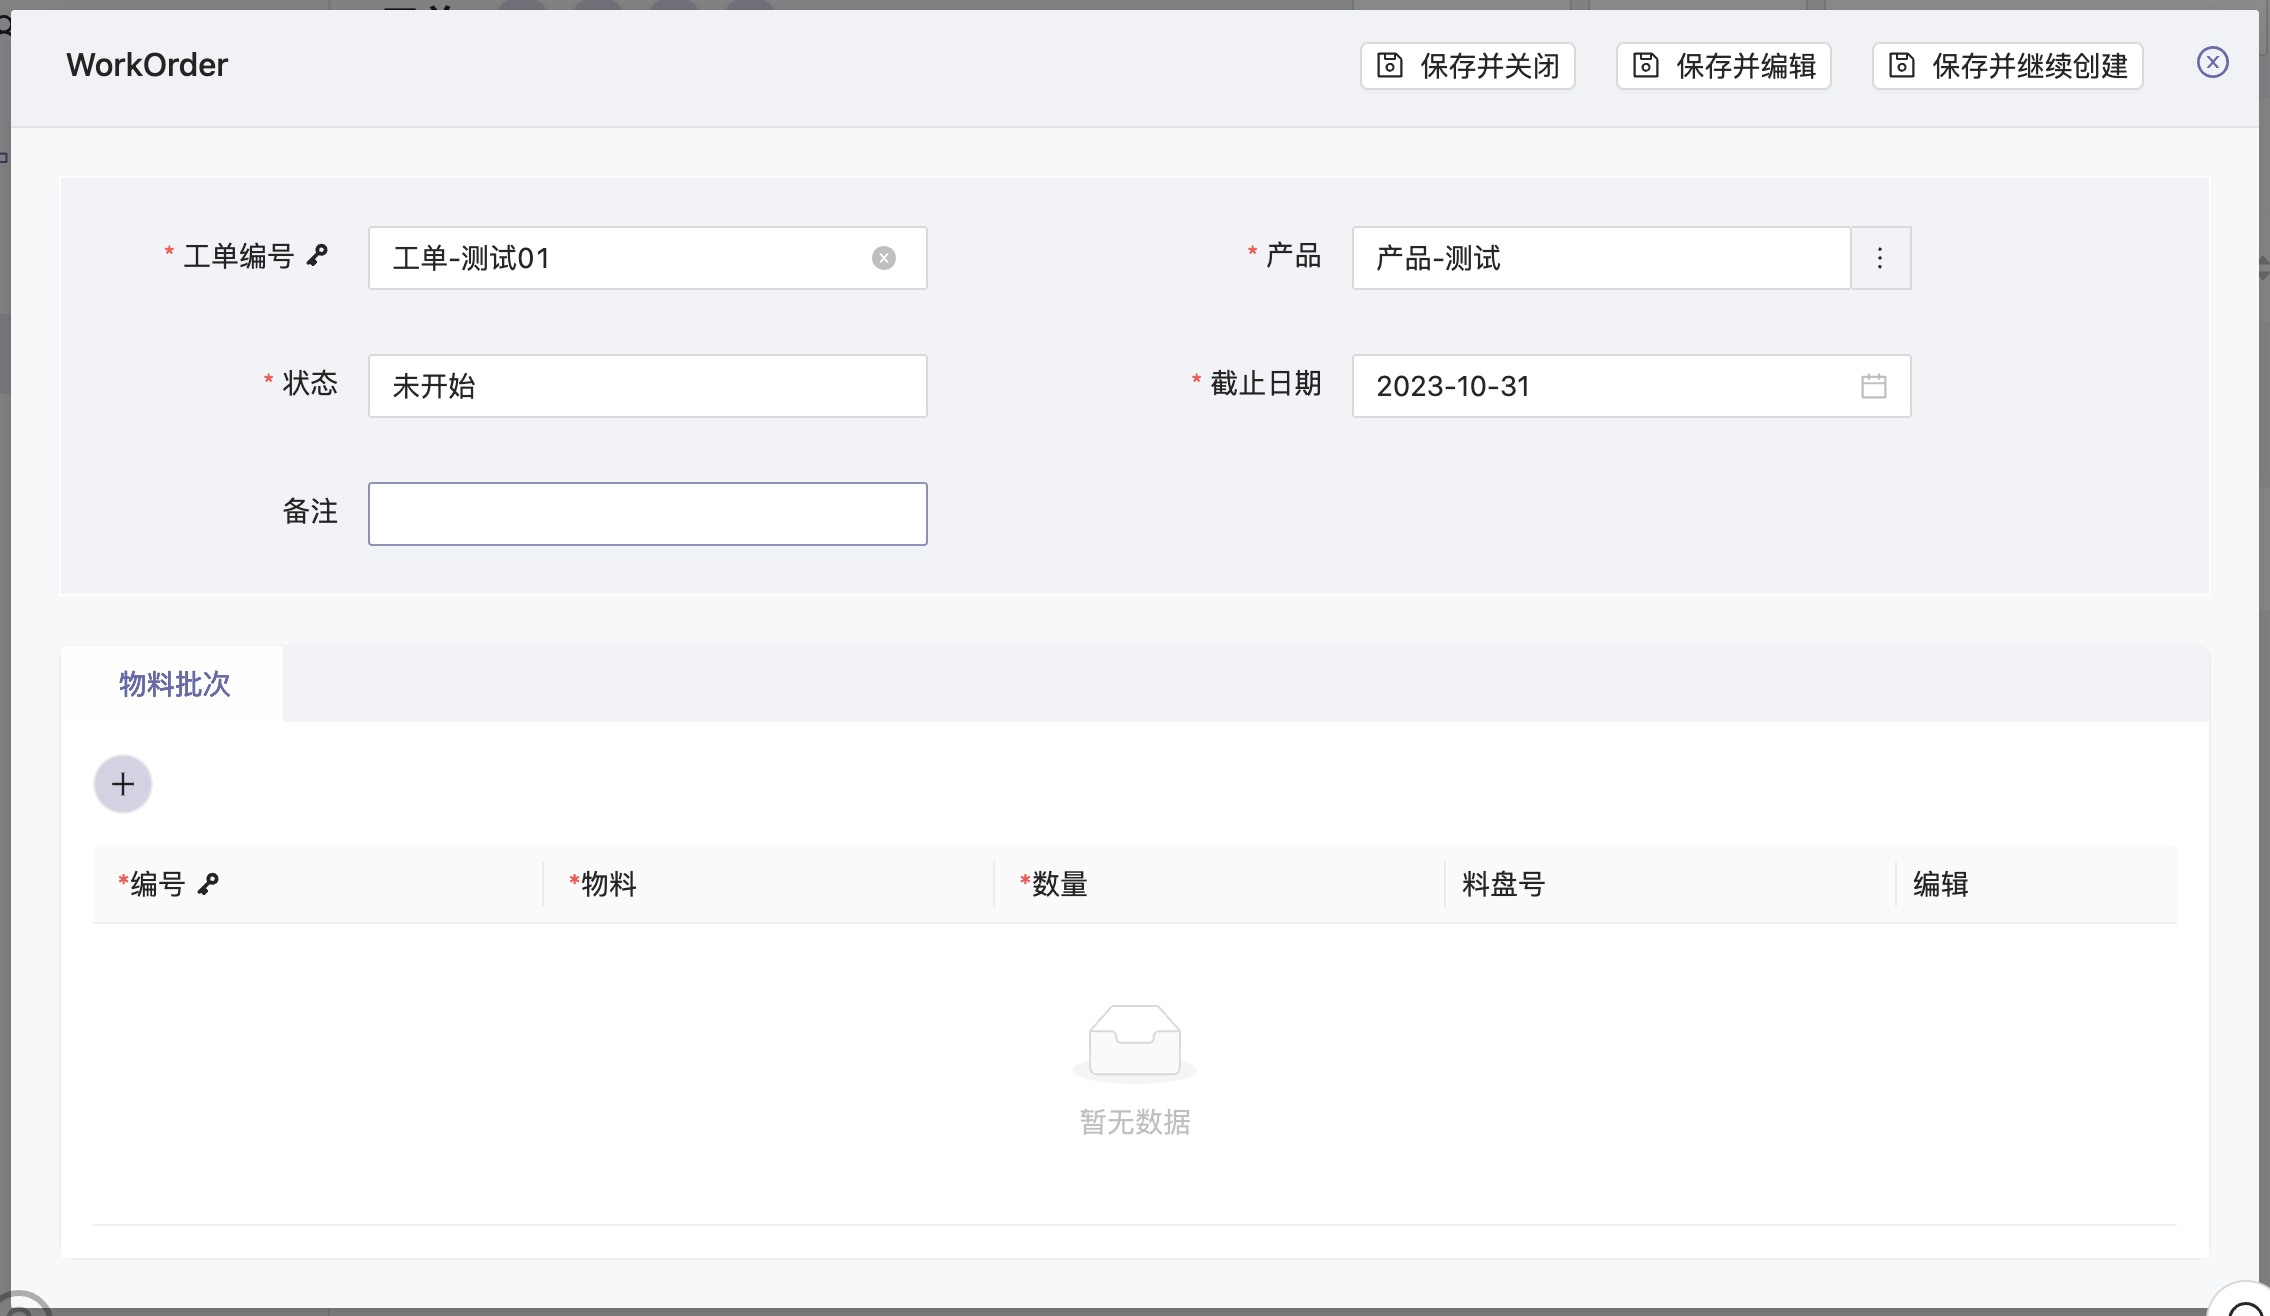The width and height of the screenshot is (2270, 1316).
Task: Click the 保存并继续创建 button label
Action: click(x=2029, y=66)
